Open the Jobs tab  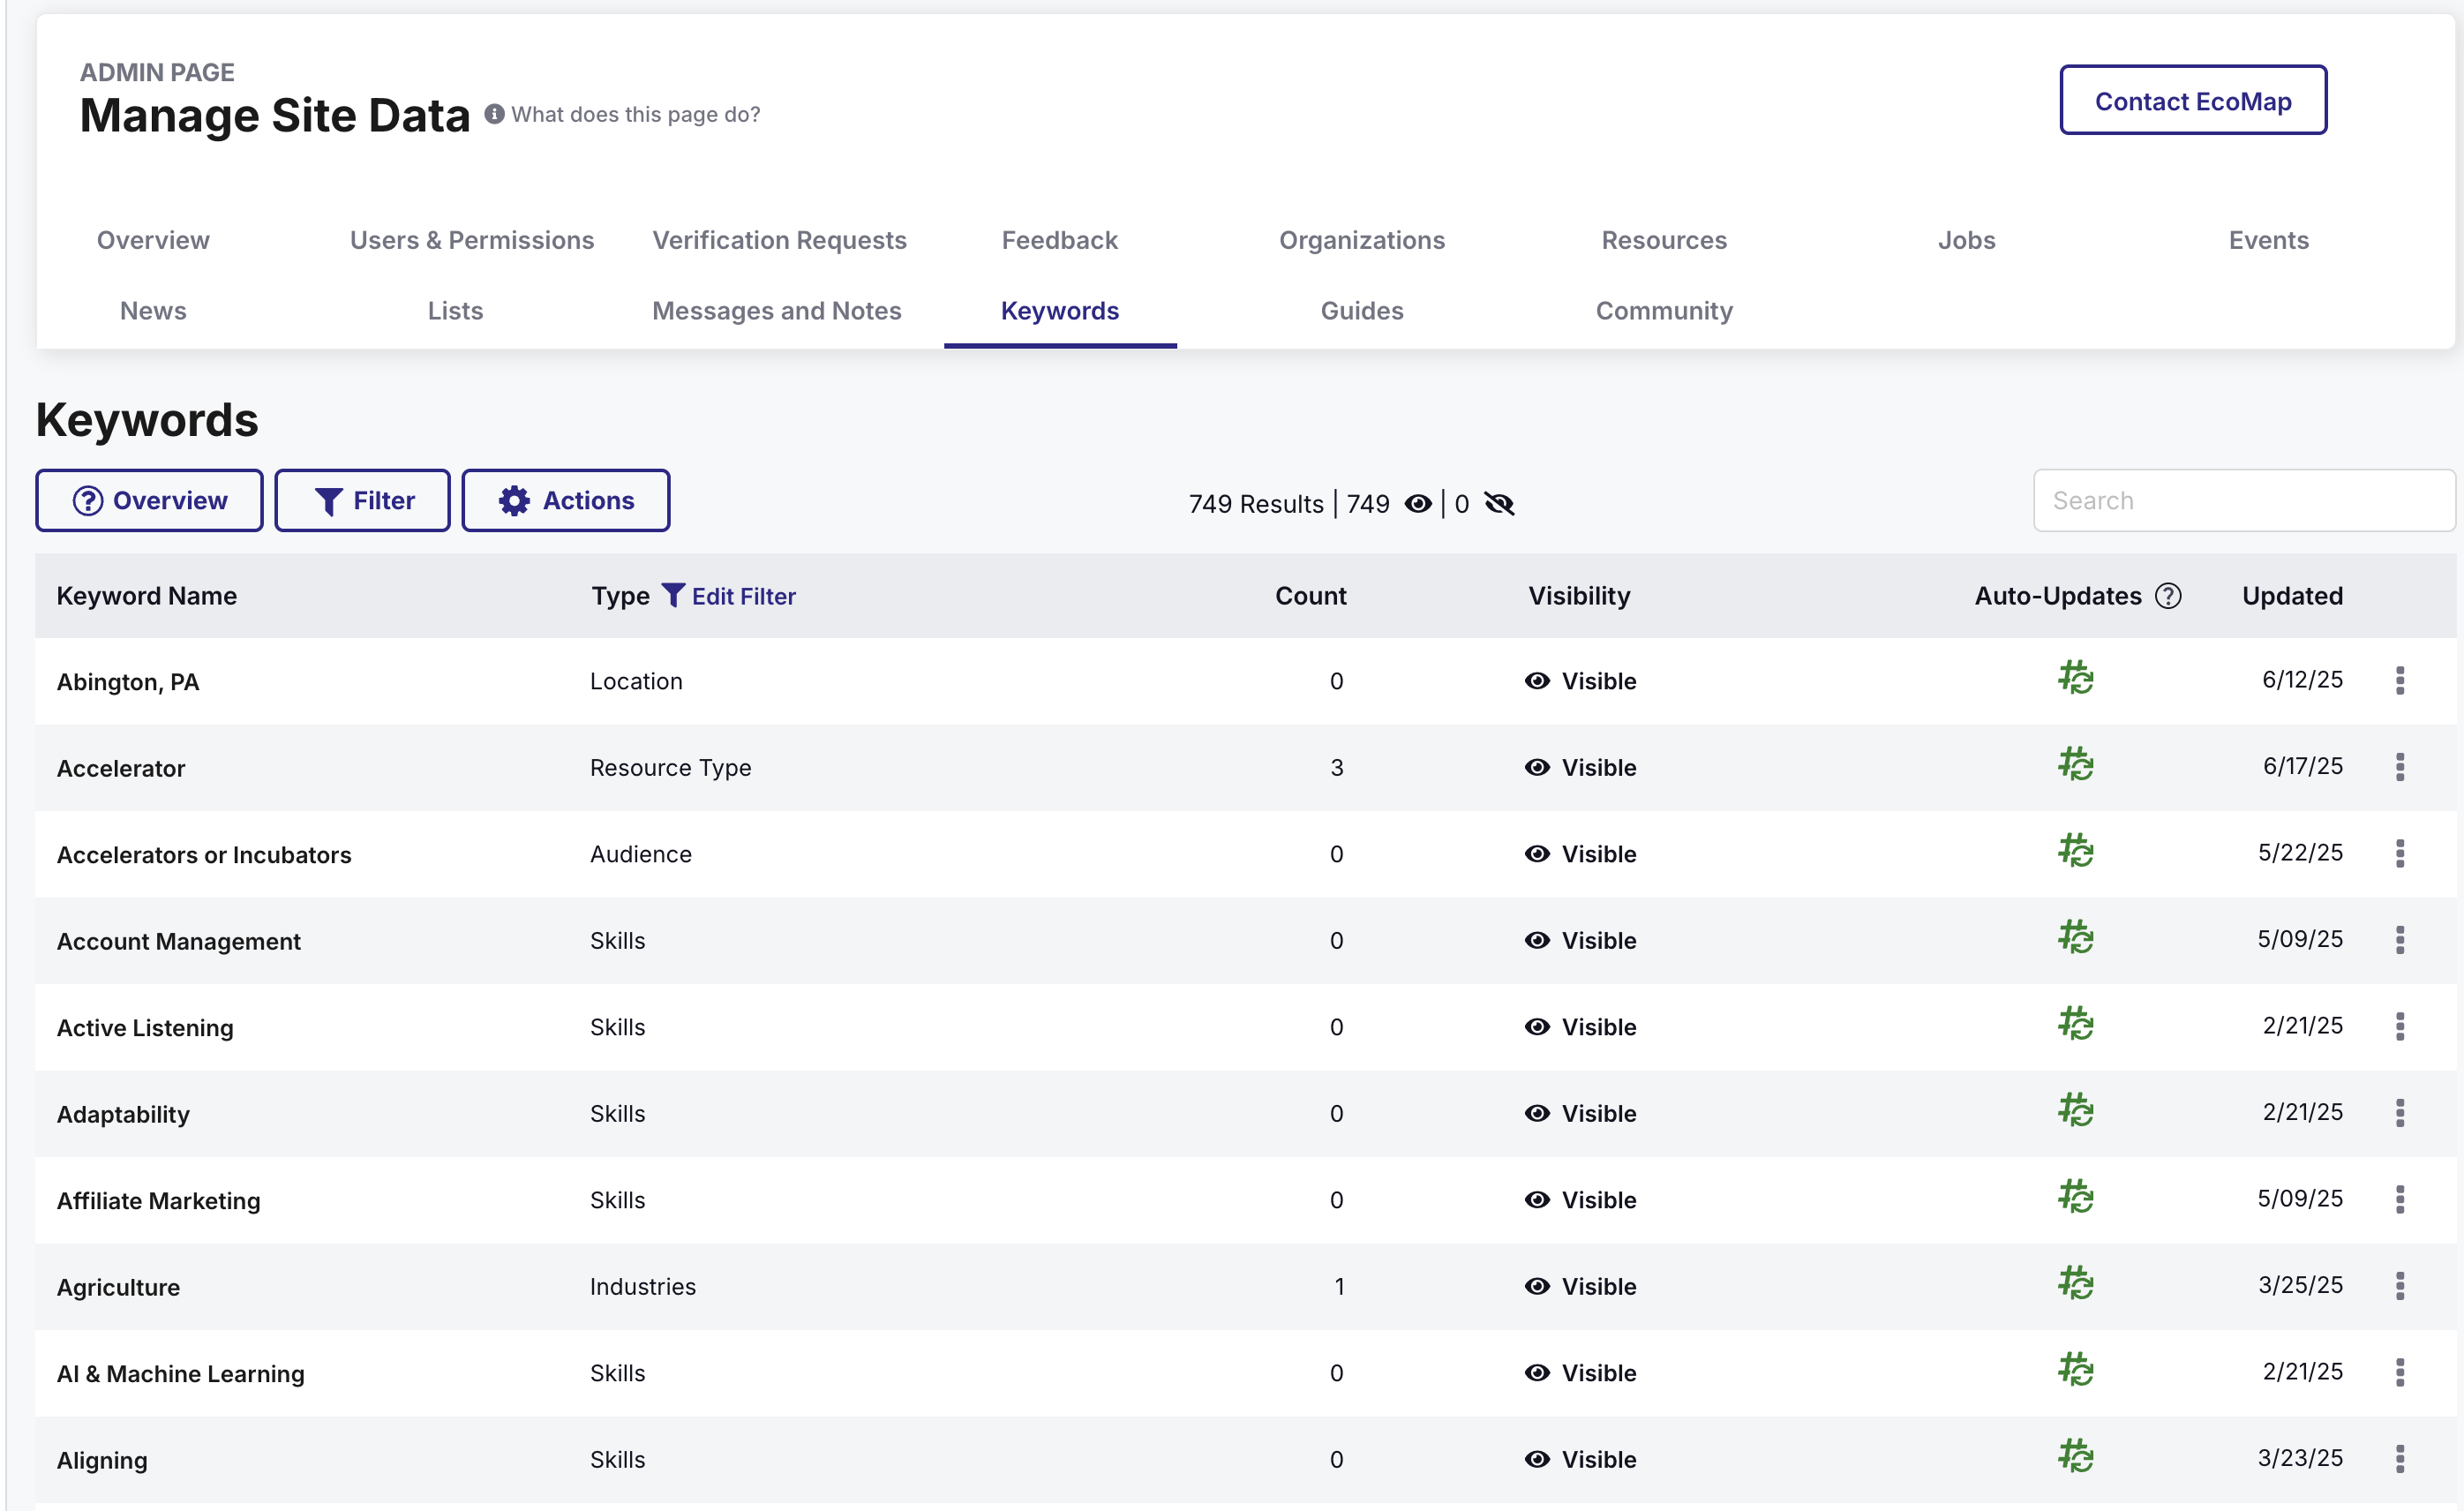(1966, 240)
